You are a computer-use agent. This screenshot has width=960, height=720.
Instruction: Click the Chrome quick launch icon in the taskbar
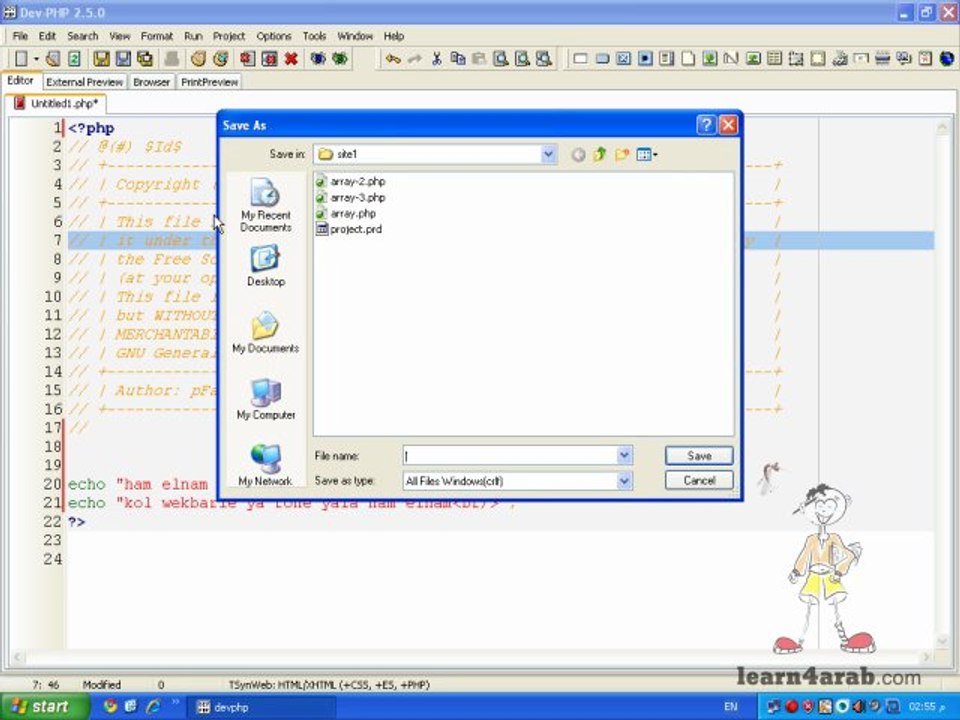tap(110, 707)
